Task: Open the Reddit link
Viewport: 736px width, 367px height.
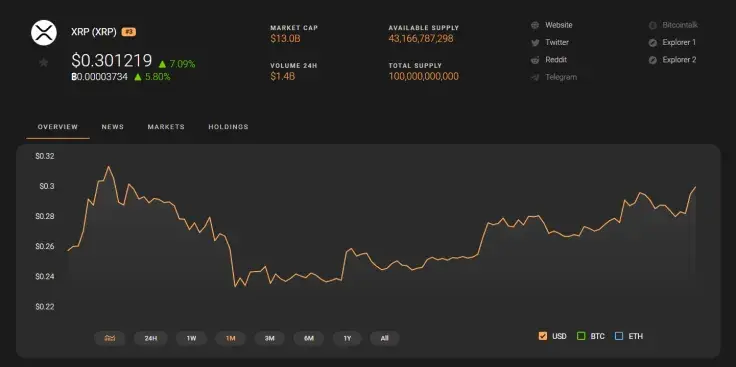Action: [556, 60]
